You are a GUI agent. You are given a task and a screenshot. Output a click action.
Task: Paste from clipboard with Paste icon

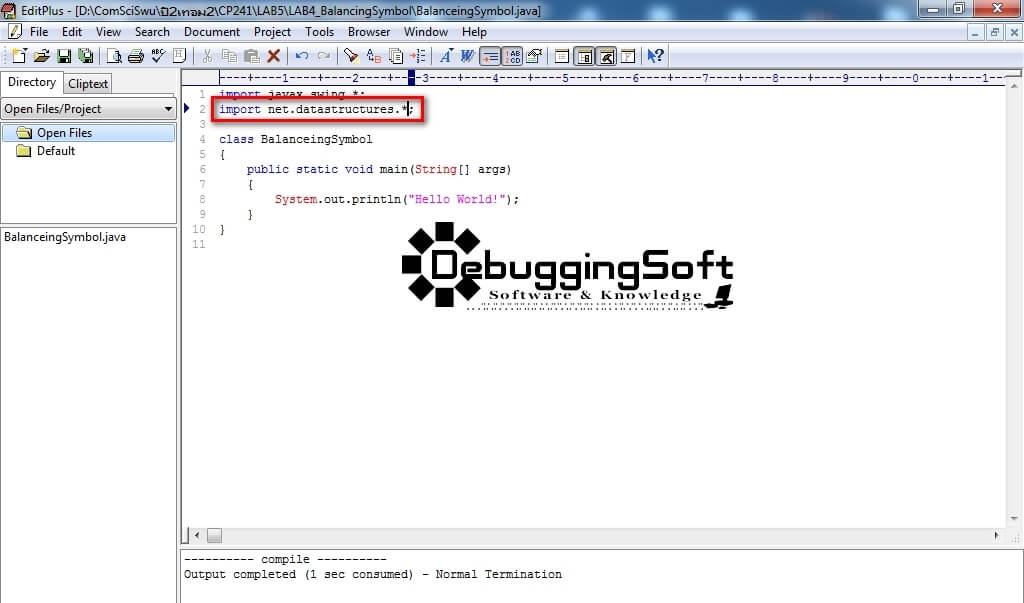(x=251, y=56)
